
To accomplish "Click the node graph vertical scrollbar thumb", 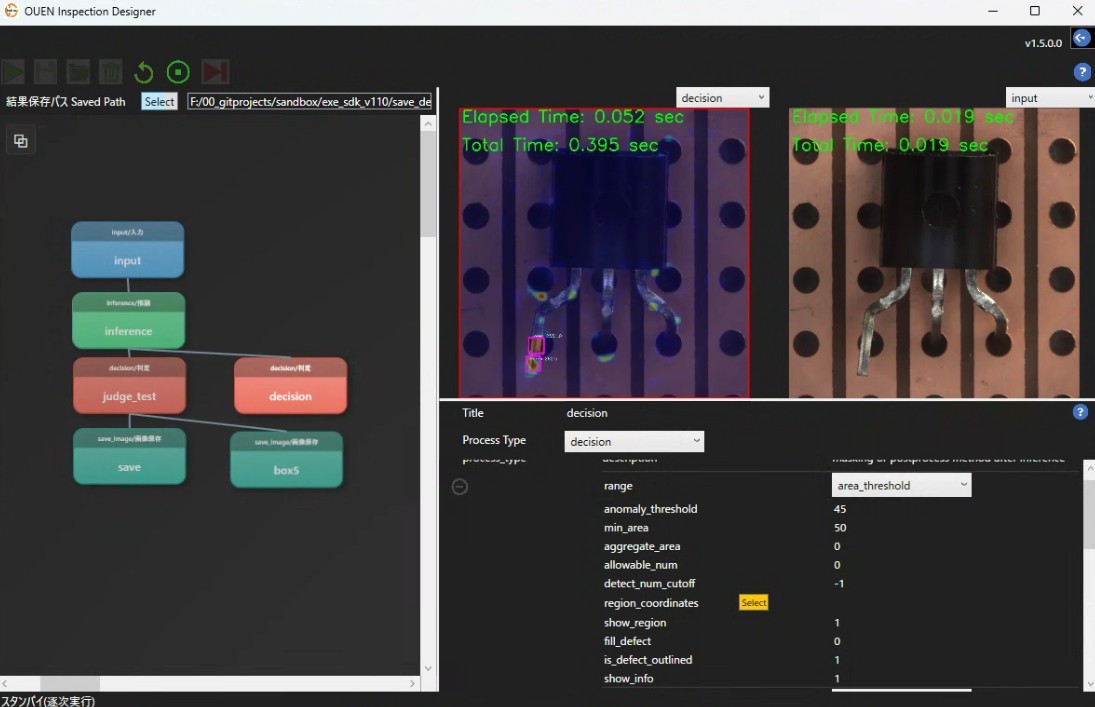I will click(428, 185).
